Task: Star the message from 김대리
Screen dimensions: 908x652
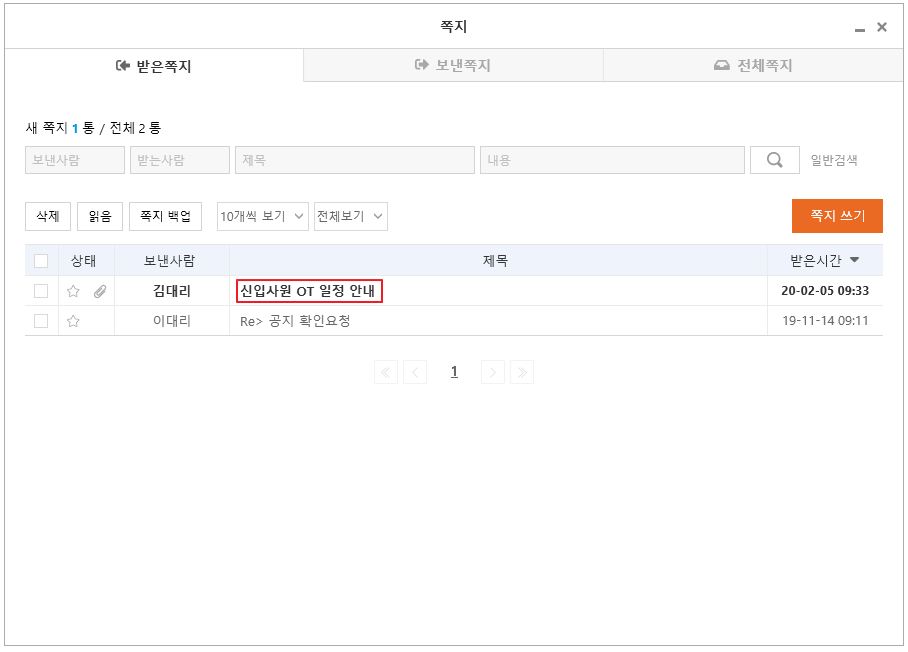Action: tap(73, 292)
